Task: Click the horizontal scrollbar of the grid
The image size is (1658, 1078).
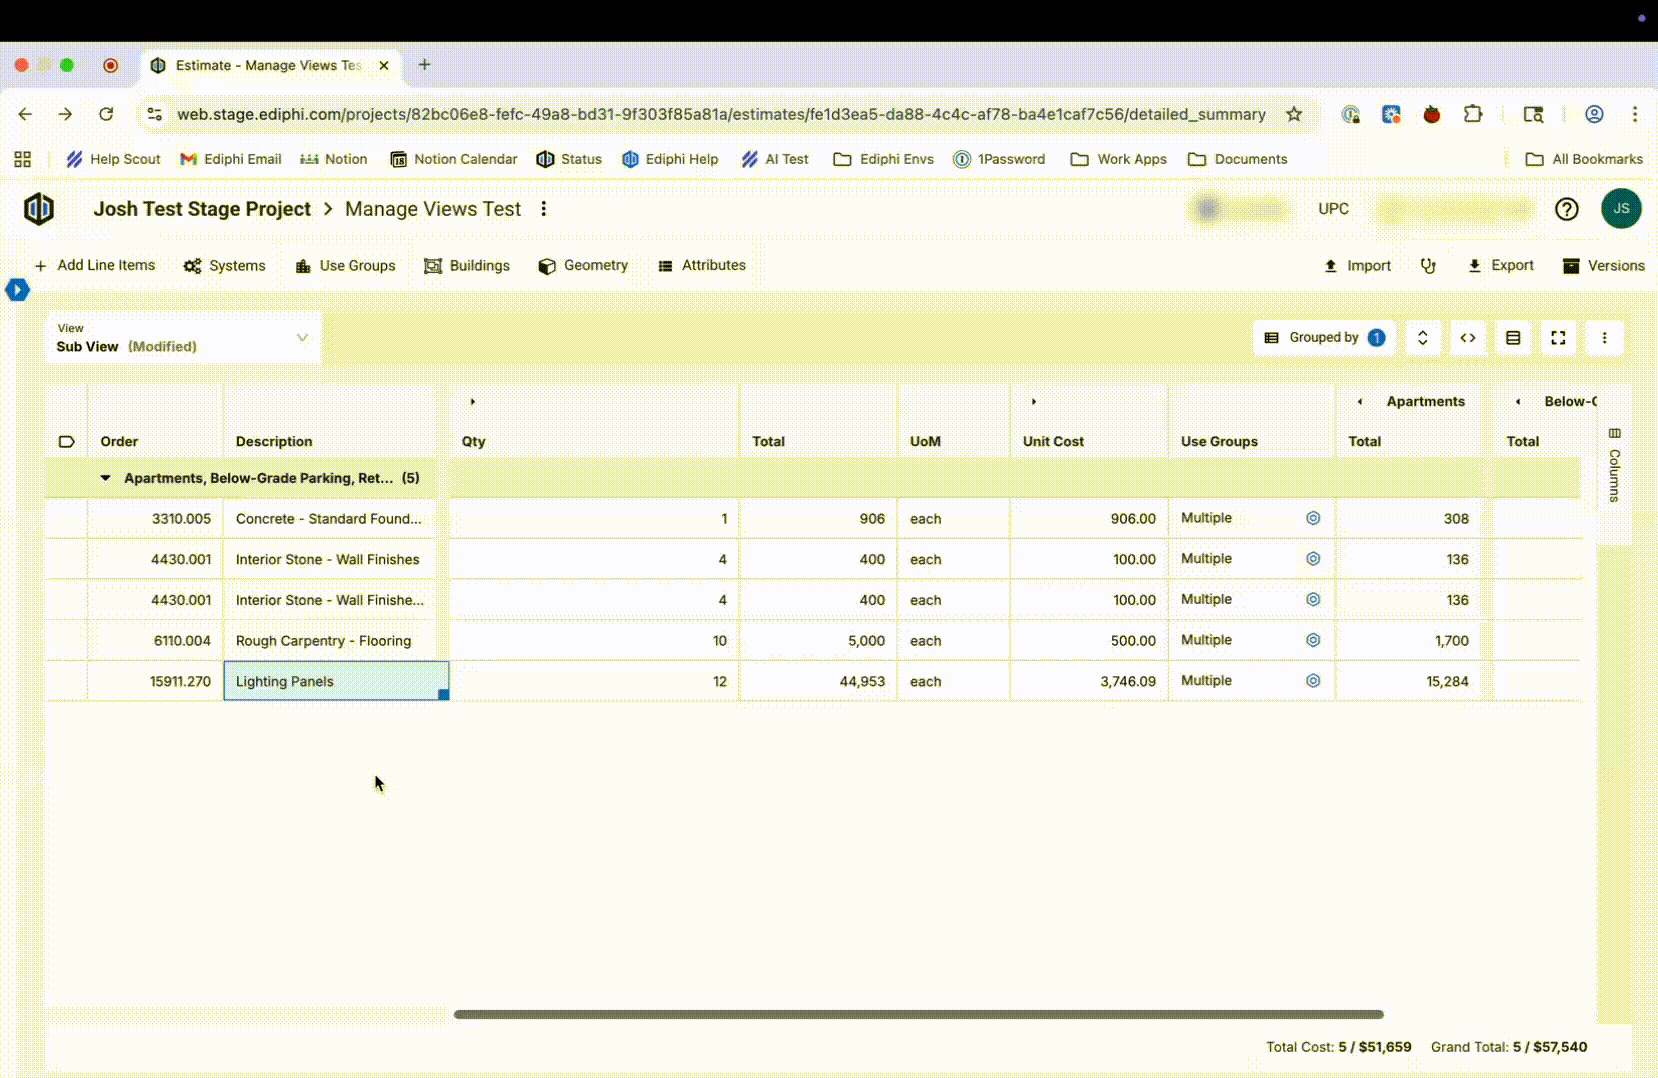Action: [x=918, y=1014]
